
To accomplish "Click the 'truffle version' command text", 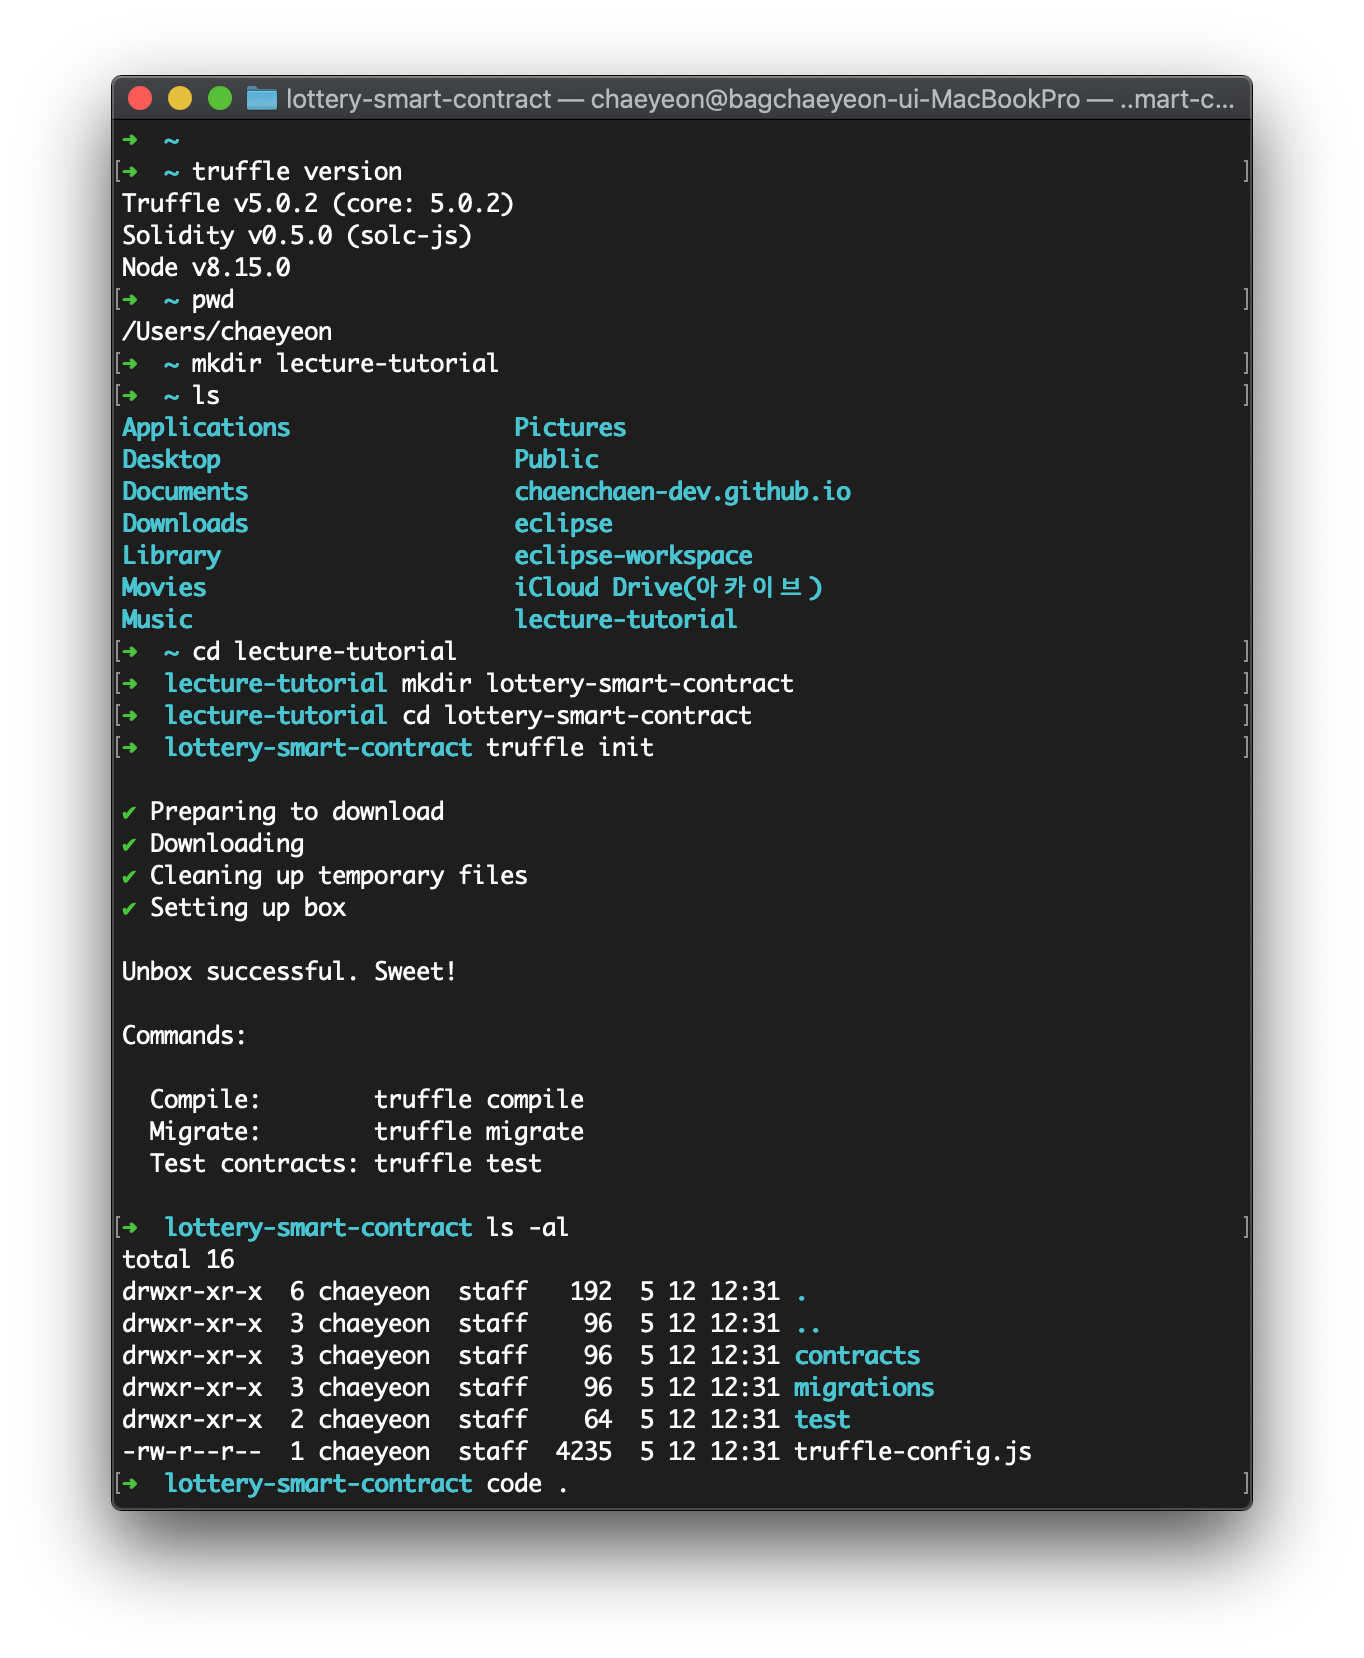I will click(x=297, y=171).
